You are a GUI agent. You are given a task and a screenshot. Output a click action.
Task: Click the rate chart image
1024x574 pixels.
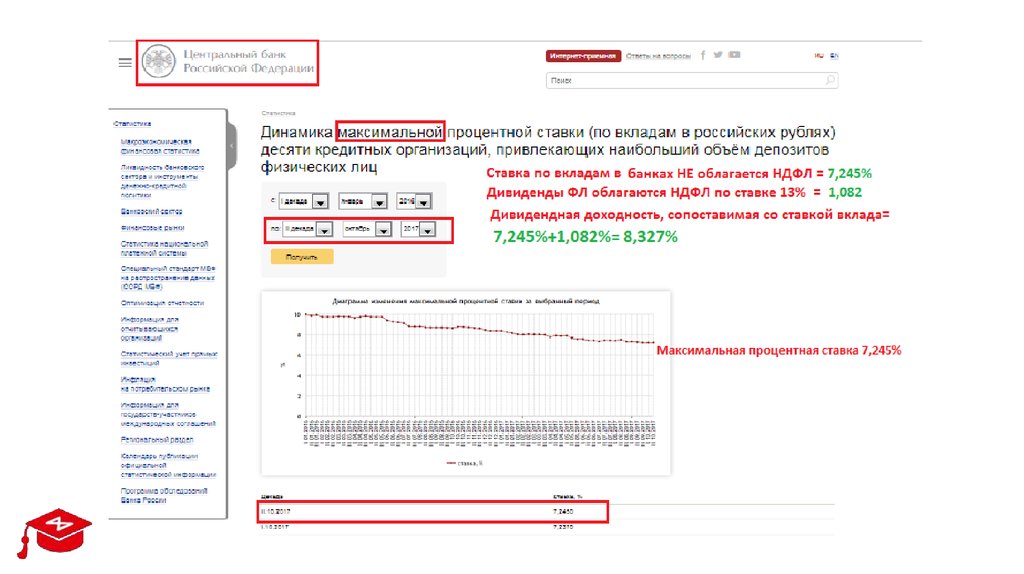[466, 383]
